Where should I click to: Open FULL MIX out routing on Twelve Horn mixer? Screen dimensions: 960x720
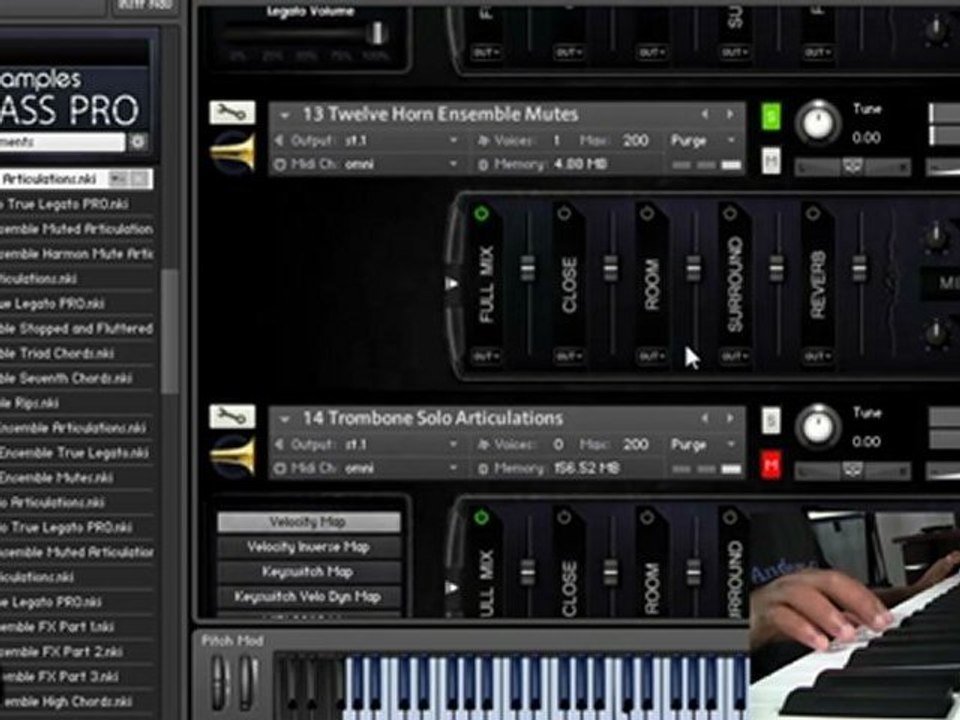(486, 356)
